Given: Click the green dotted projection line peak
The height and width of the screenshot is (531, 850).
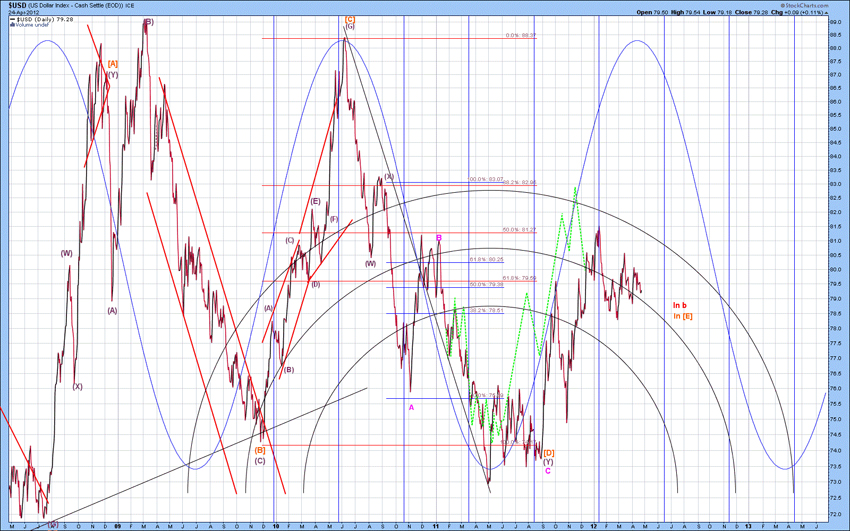Looking at the screenshot, I should point(575,187).
